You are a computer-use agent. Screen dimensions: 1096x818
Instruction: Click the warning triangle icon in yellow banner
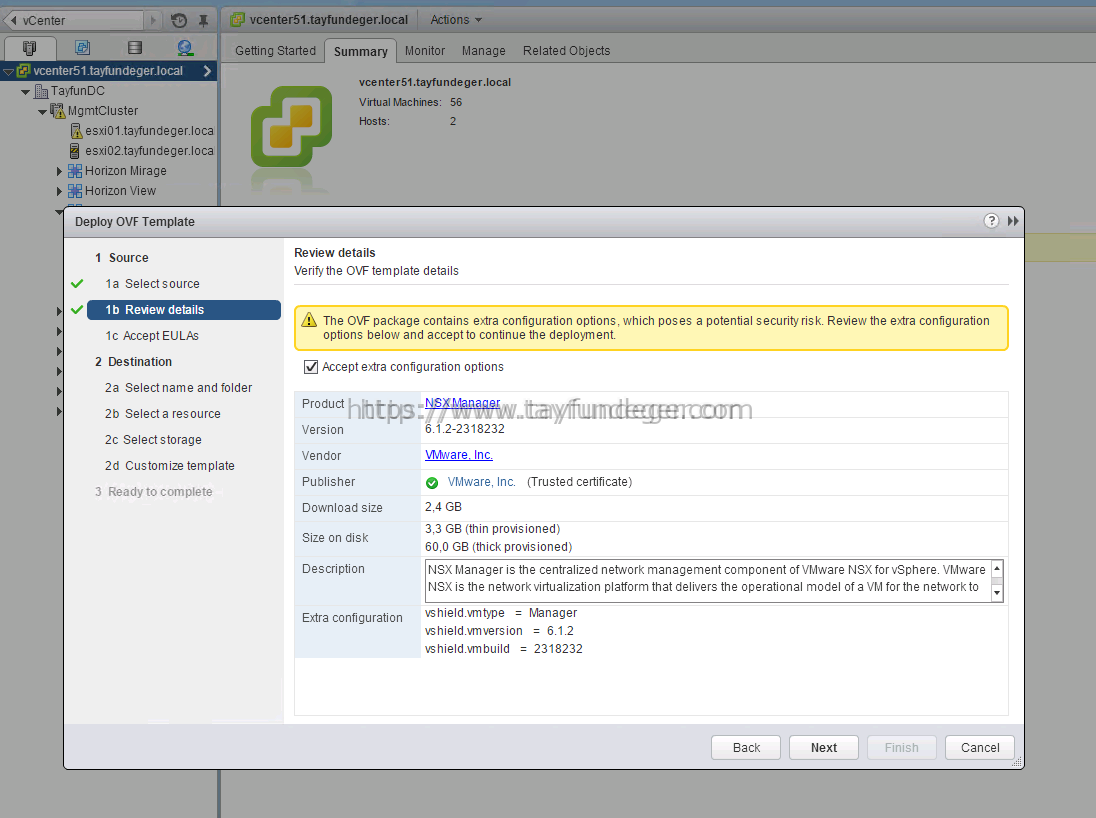tap(309, 321)
